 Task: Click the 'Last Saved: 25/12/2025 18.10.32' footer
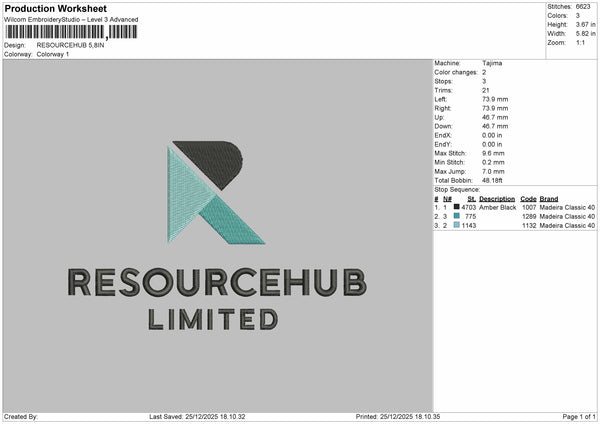pos(197,417)
